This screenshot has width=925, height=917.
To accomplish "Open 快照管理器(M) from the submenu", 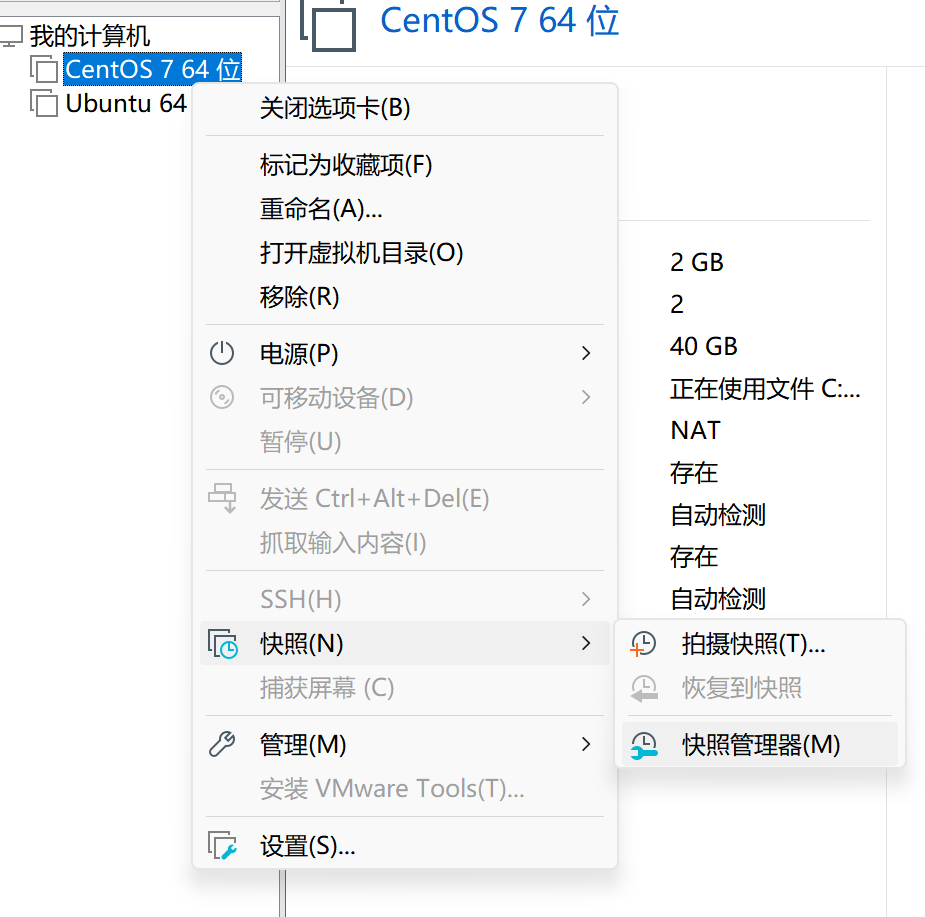I will [761, 744].
